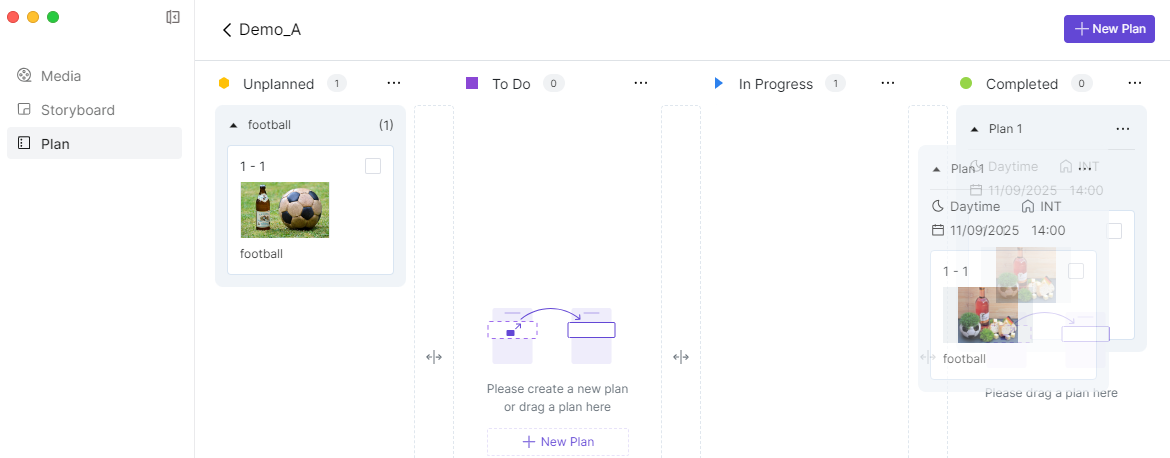This screenshot has height=458, width=1170.
Task: Open the Unplanned column more options
Action: (x=393, y=83)
